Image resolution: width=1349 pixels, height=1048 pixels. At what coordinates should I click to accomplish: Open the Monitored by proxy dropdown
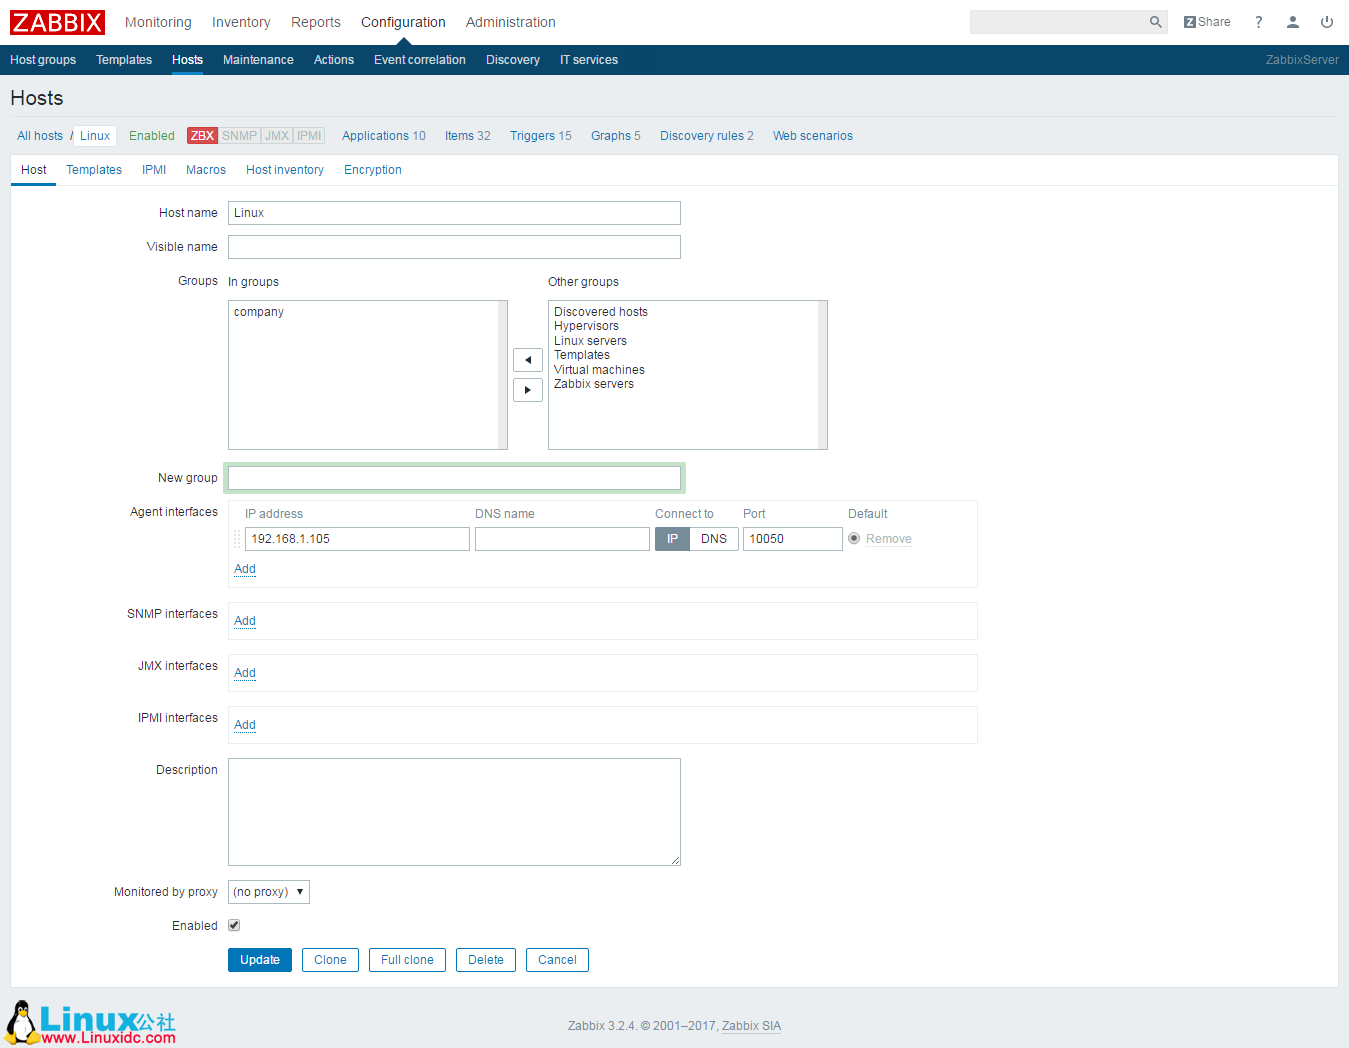(268, 891)
